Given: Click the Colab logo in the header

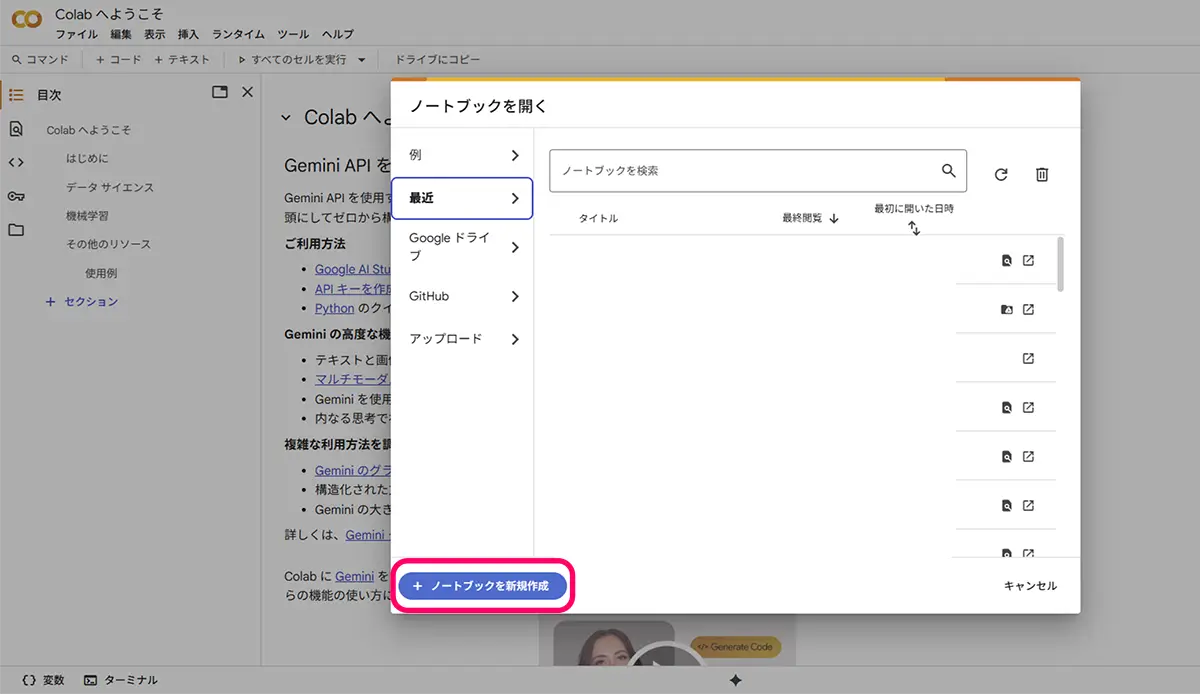Looking at the screenshot, I should 26,20.
